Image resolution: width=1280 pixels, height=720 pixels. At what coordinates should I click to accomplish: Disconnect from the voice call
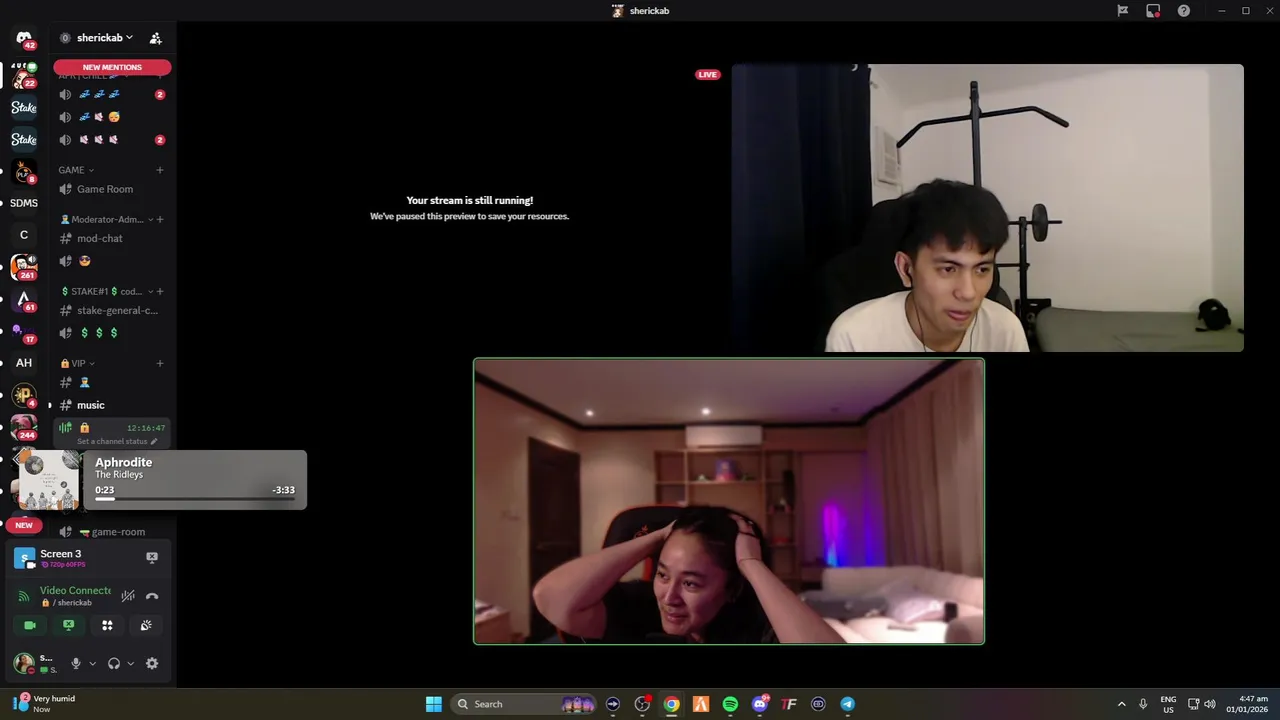pos(152,596)
